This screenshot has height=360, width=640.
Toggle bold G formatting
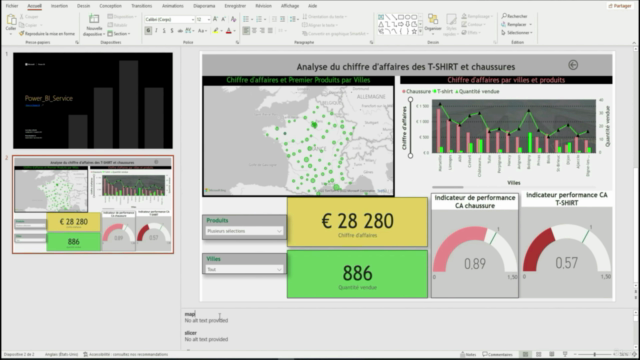(148, 31)
